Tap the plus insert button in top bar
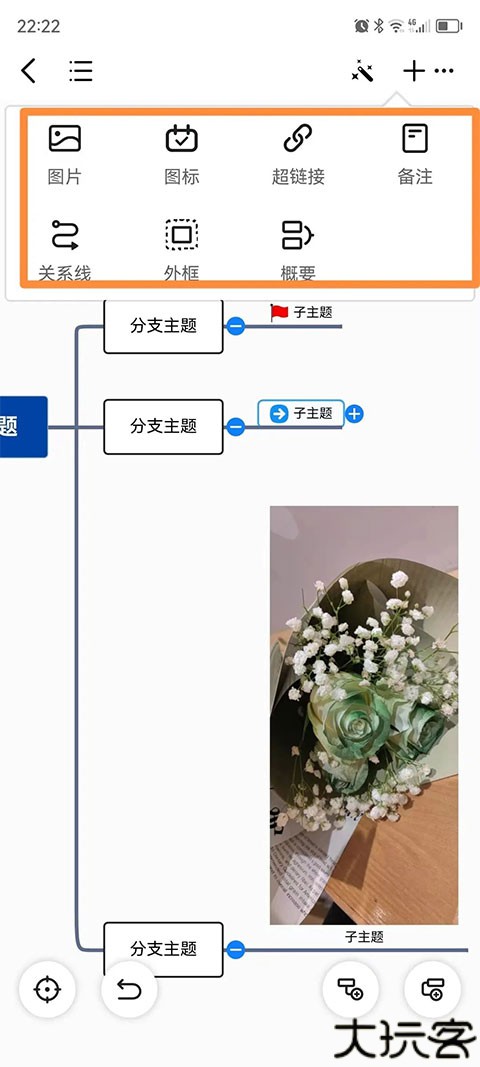This screenshot has height=1067, width=480. click(x=414, y=71)
